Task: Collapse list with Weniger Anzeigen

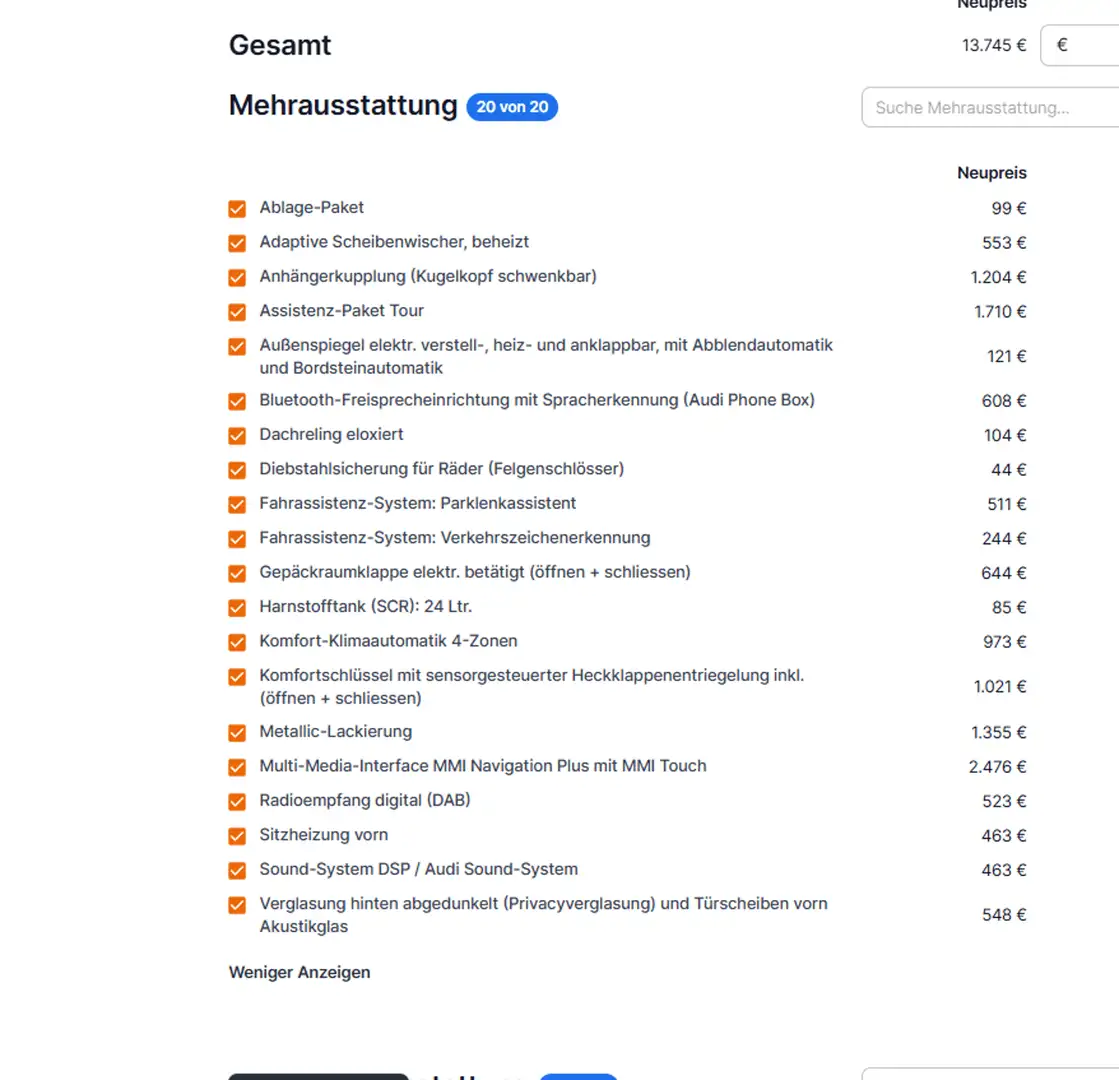Action: (x=299, y=972)
